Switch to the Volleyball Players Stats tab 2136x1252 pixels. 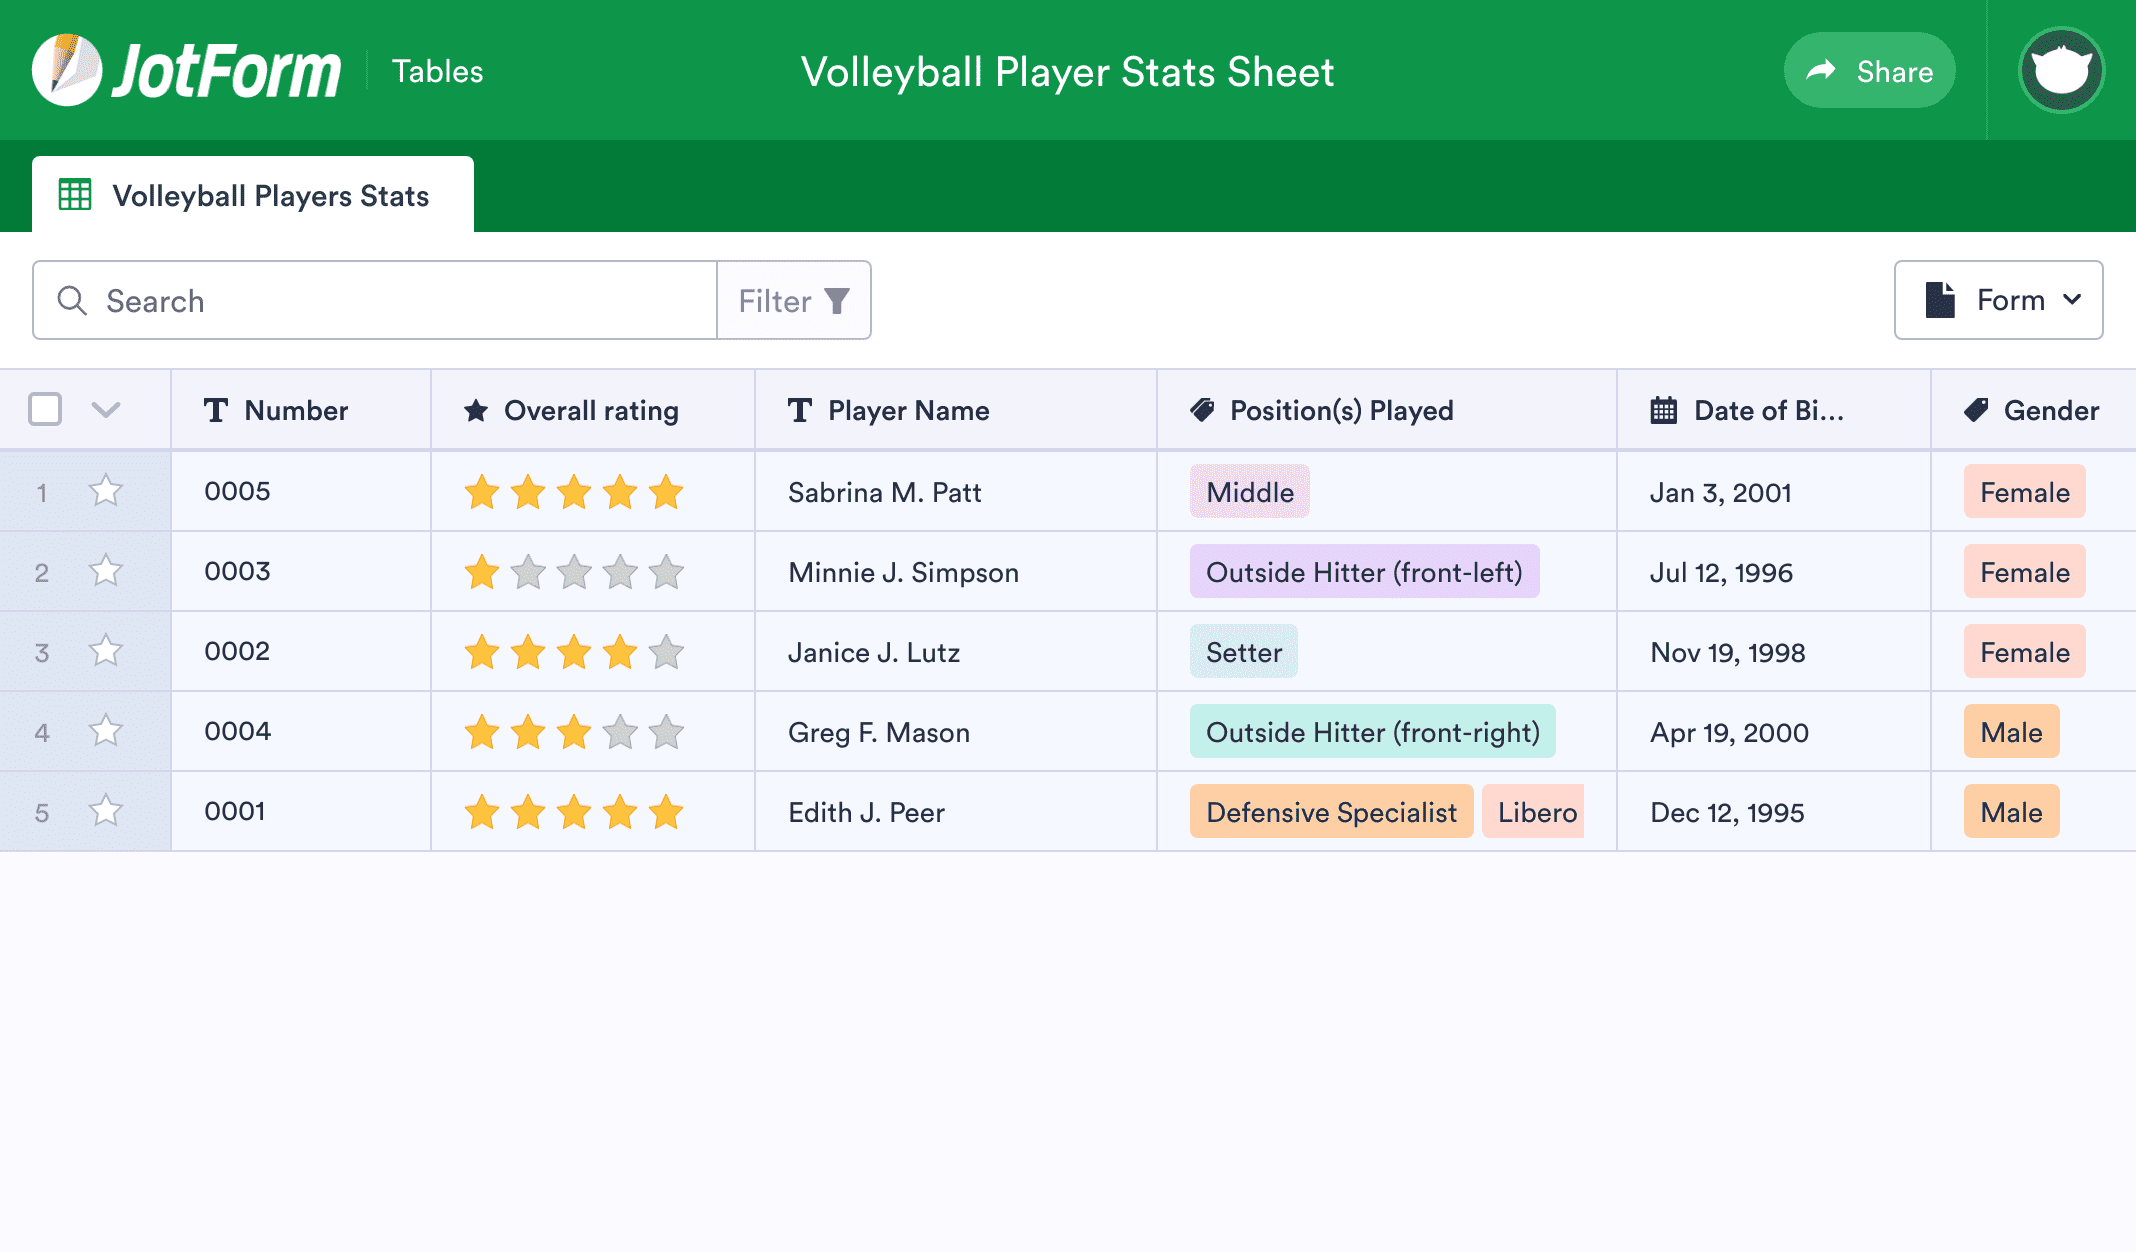(x=271, y=195)
